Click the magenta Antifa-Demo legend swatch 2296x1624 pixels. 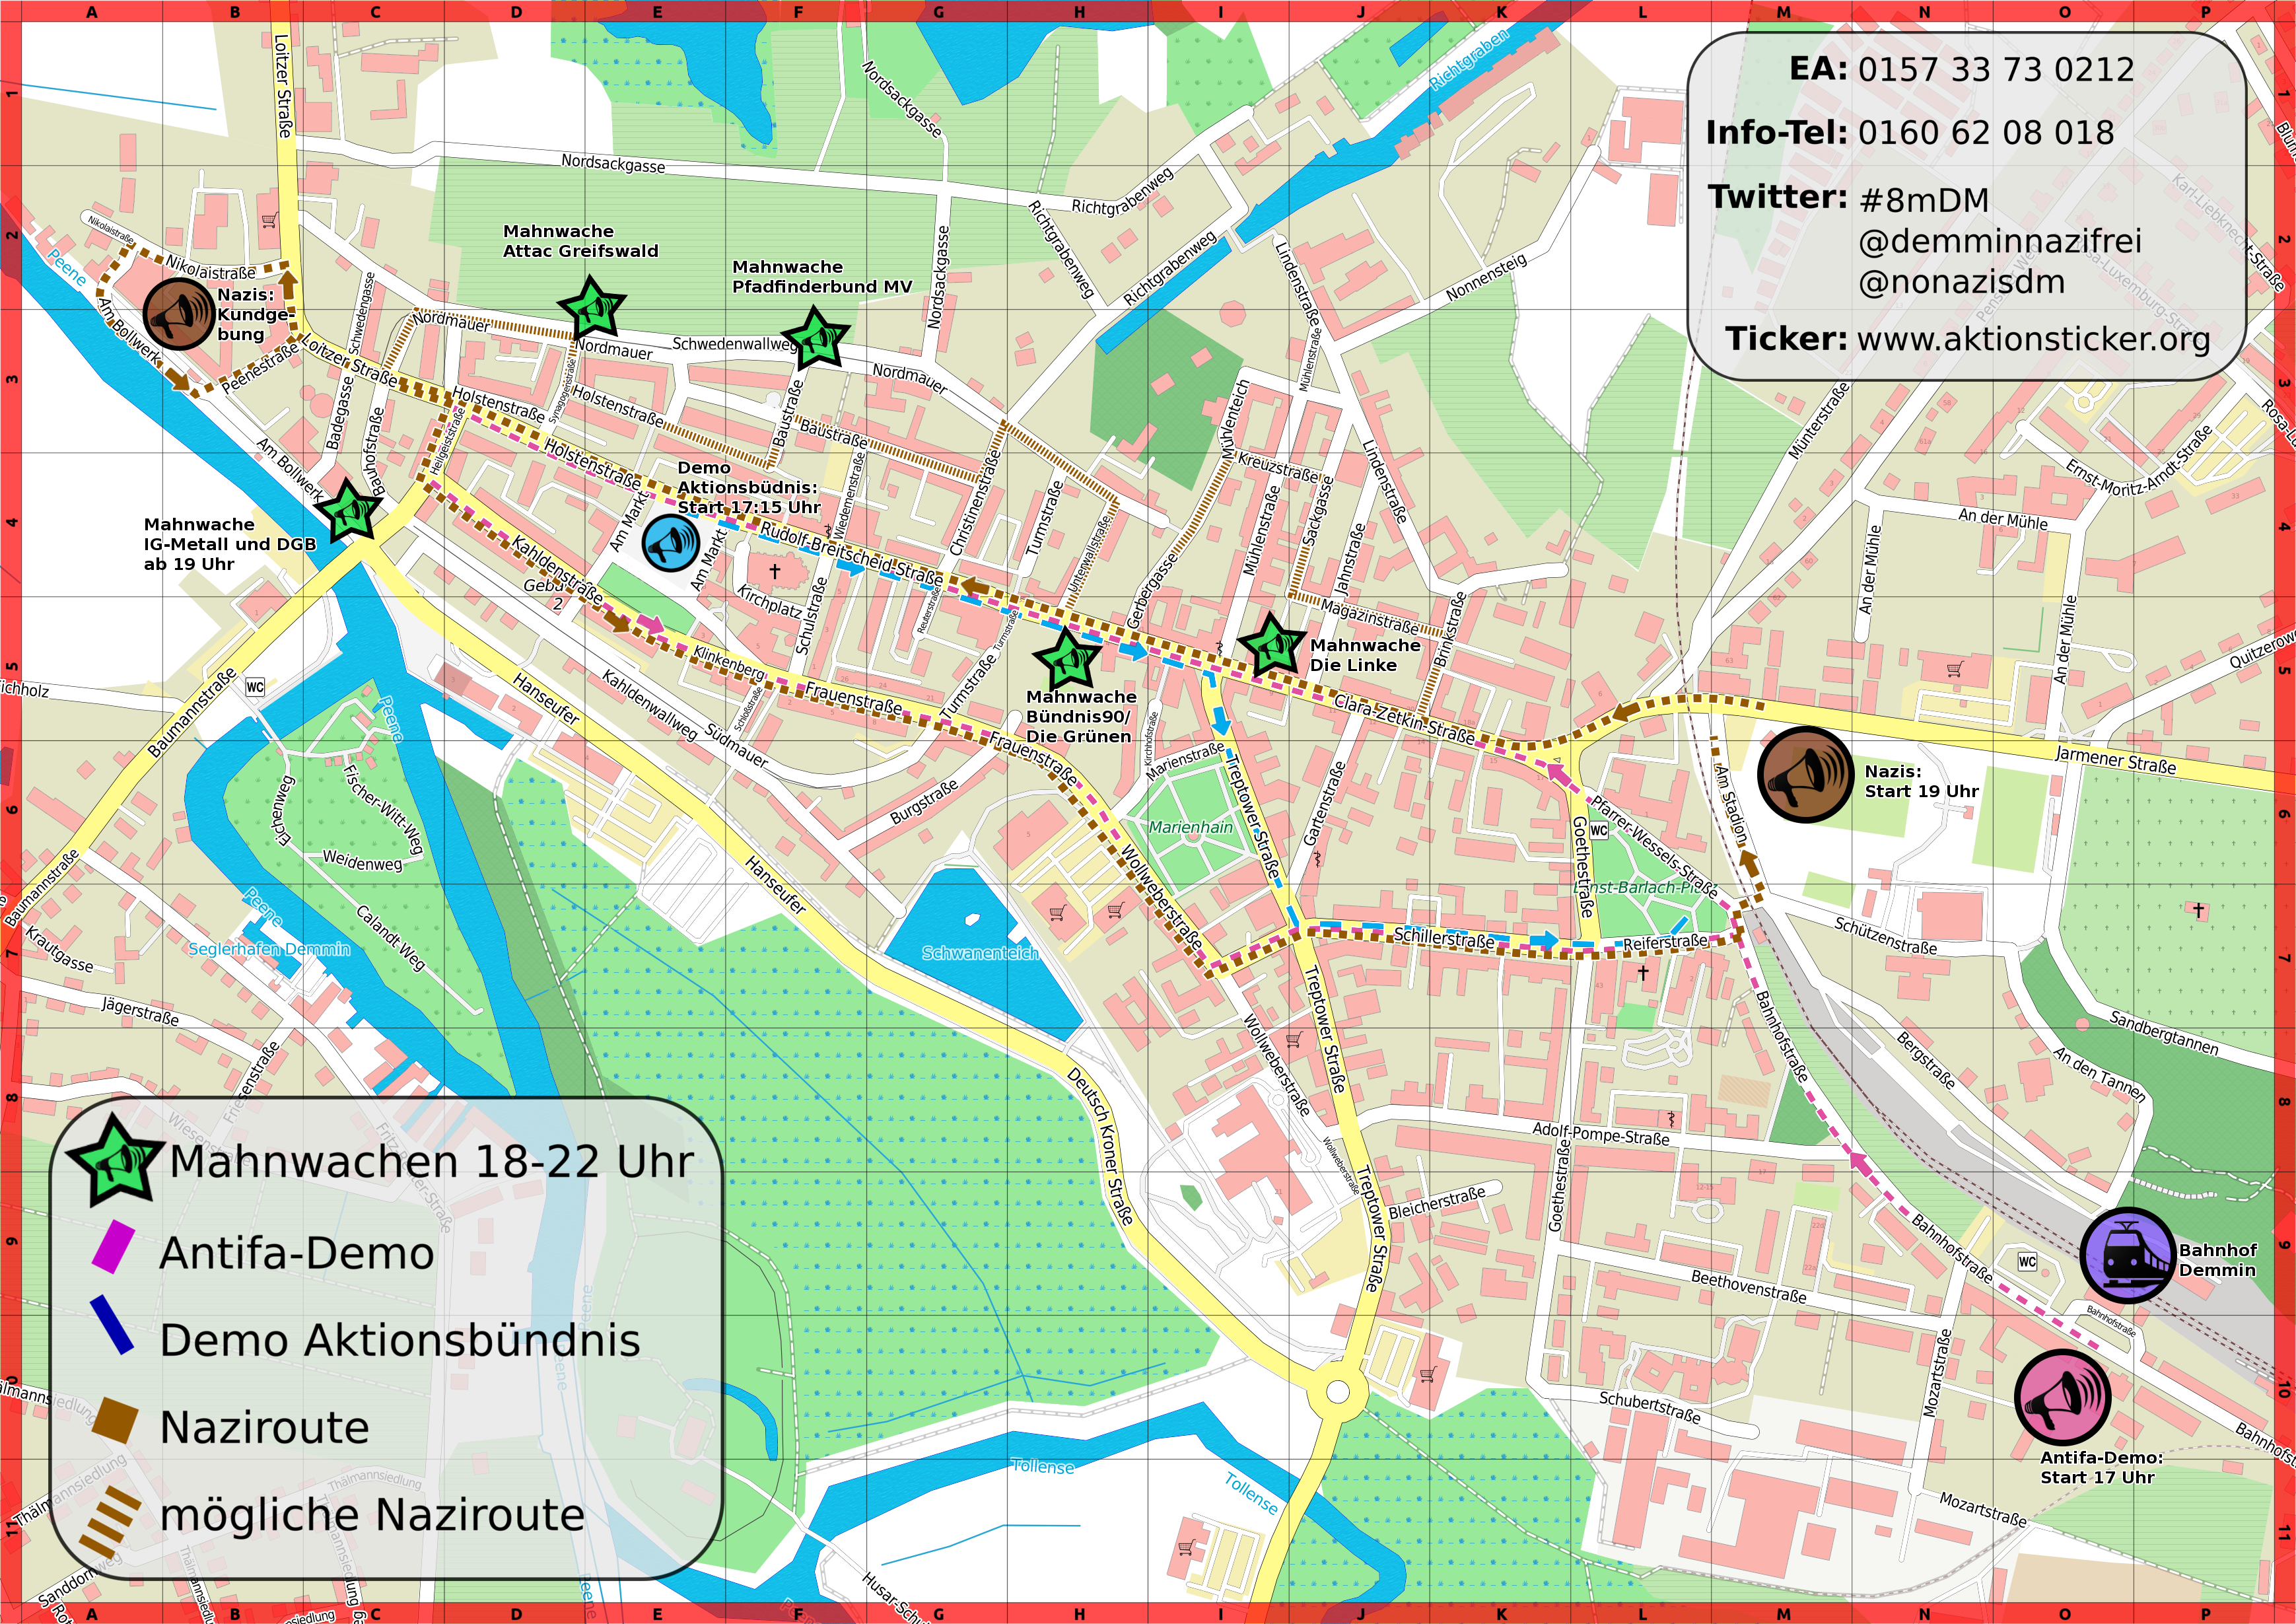pyautogui.click(x=113, y=1247)
